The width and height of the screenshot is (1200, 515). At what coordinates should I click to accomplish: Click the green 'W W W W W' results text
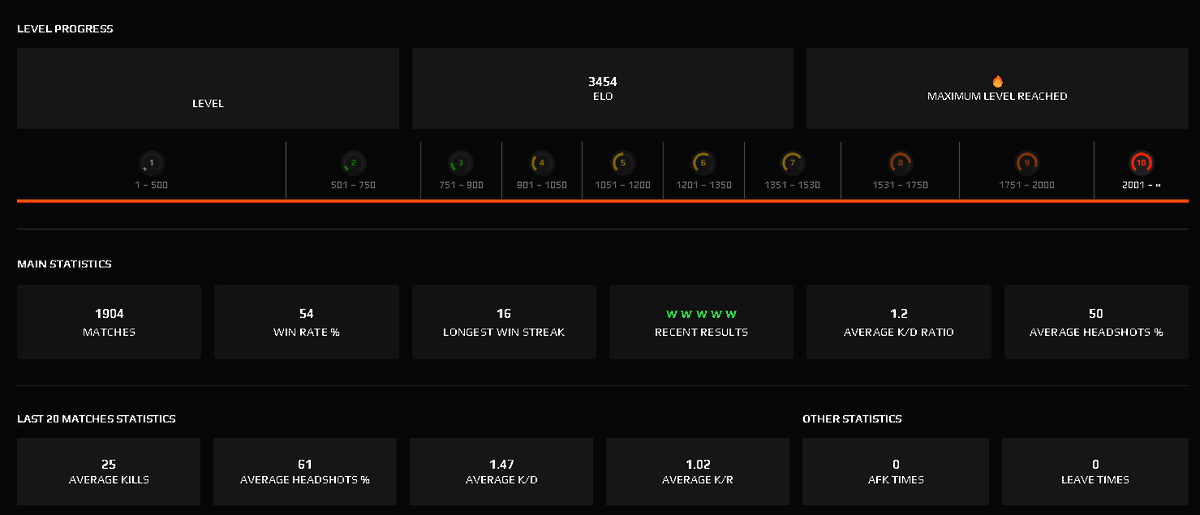(x=701, y=315)
